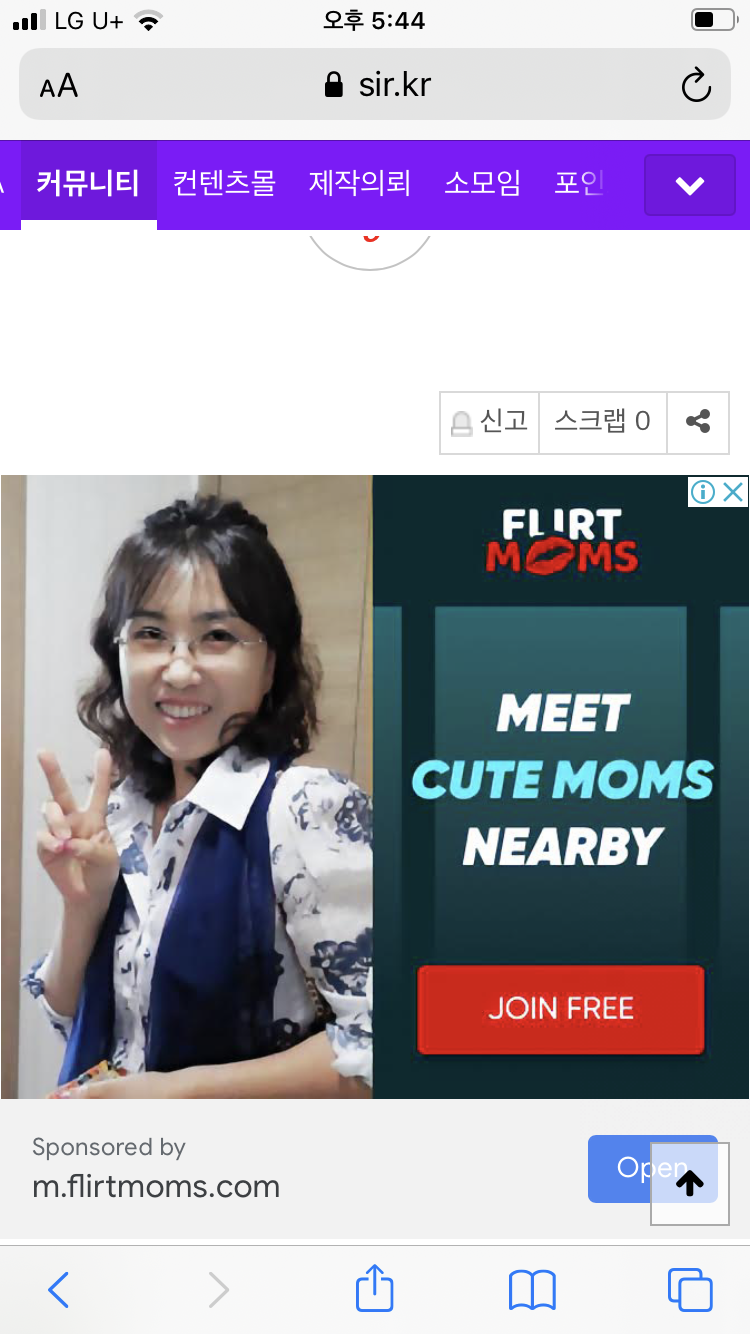The height and width of the screenshot is (1334, 750).
Task: Select the 커뮤니티 tab
Action: pyautogui.click(x=88, y=184)
